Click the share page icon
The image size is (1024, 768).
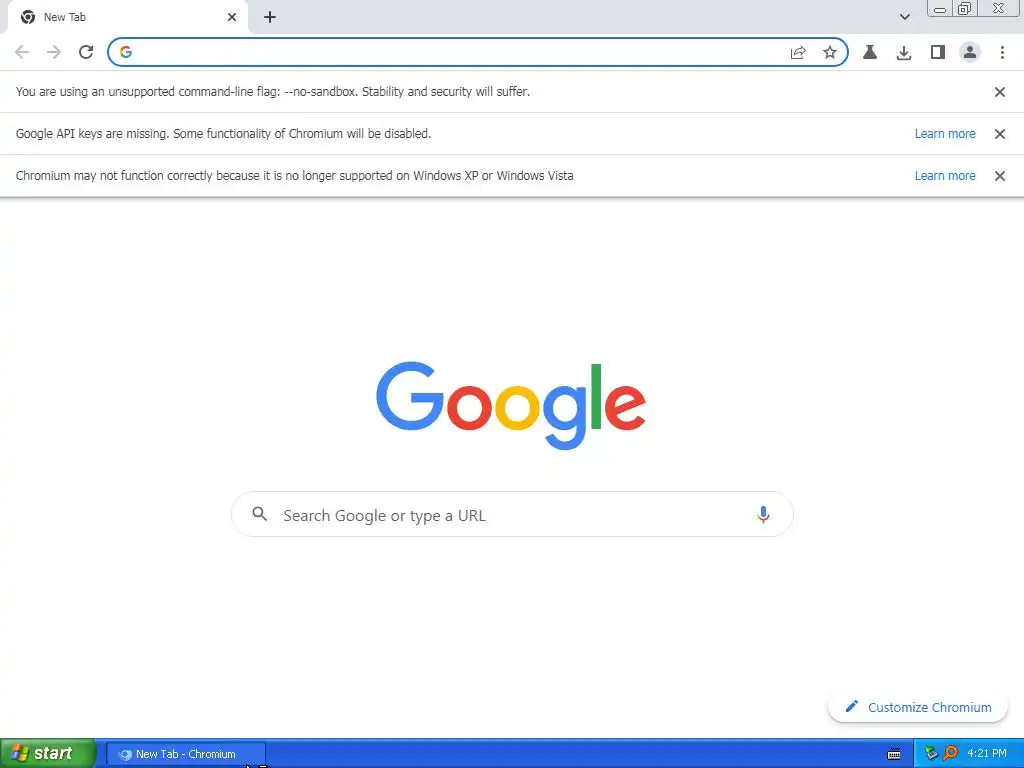click(797, 52)
